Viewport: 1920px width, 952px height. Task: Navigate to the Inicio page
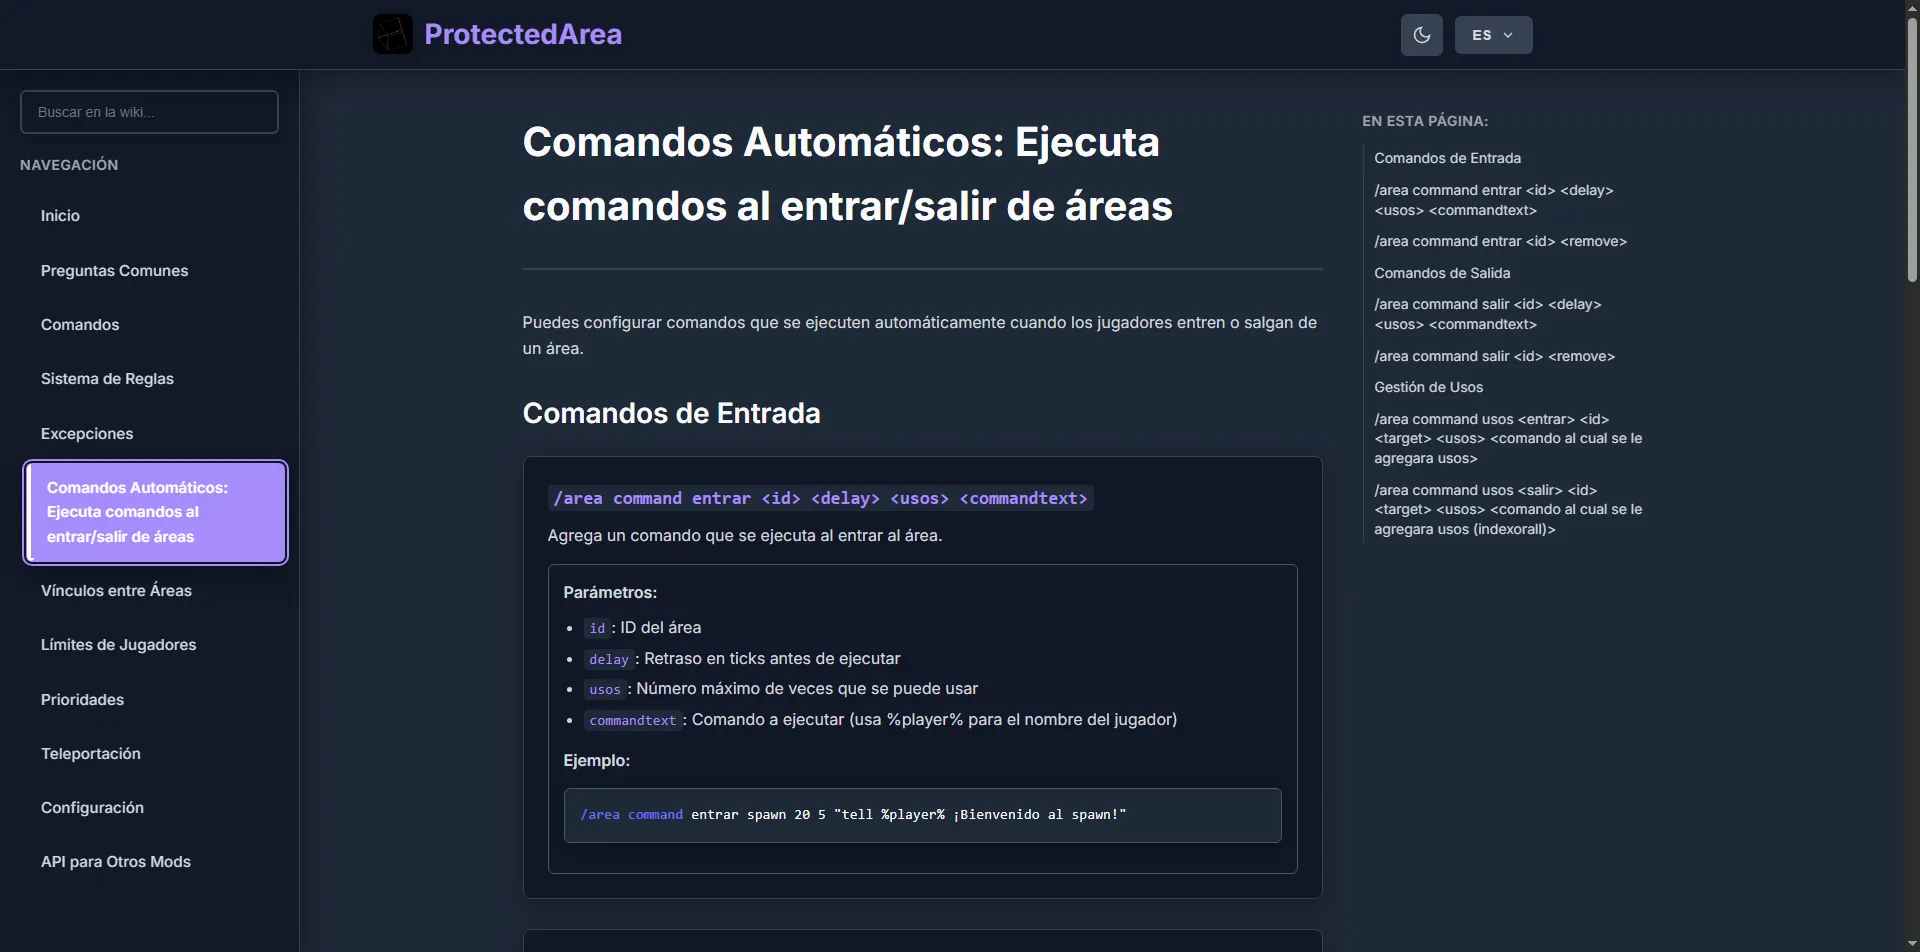[60, 215]
